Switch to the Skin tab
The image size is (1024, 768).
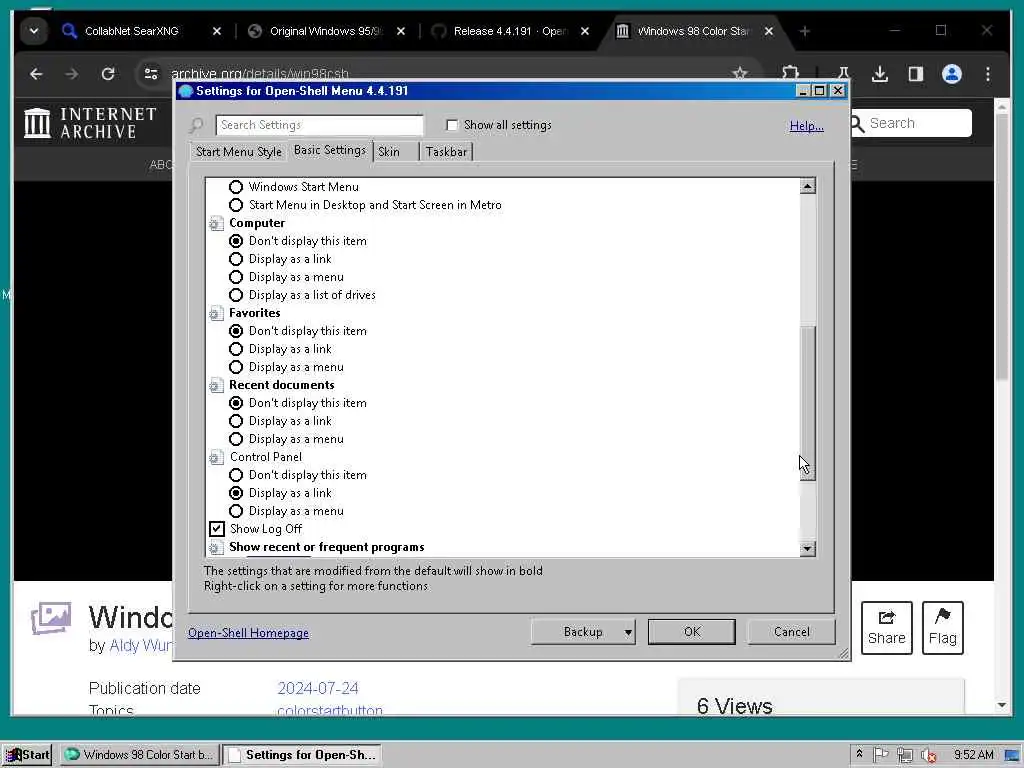(395, 152)
